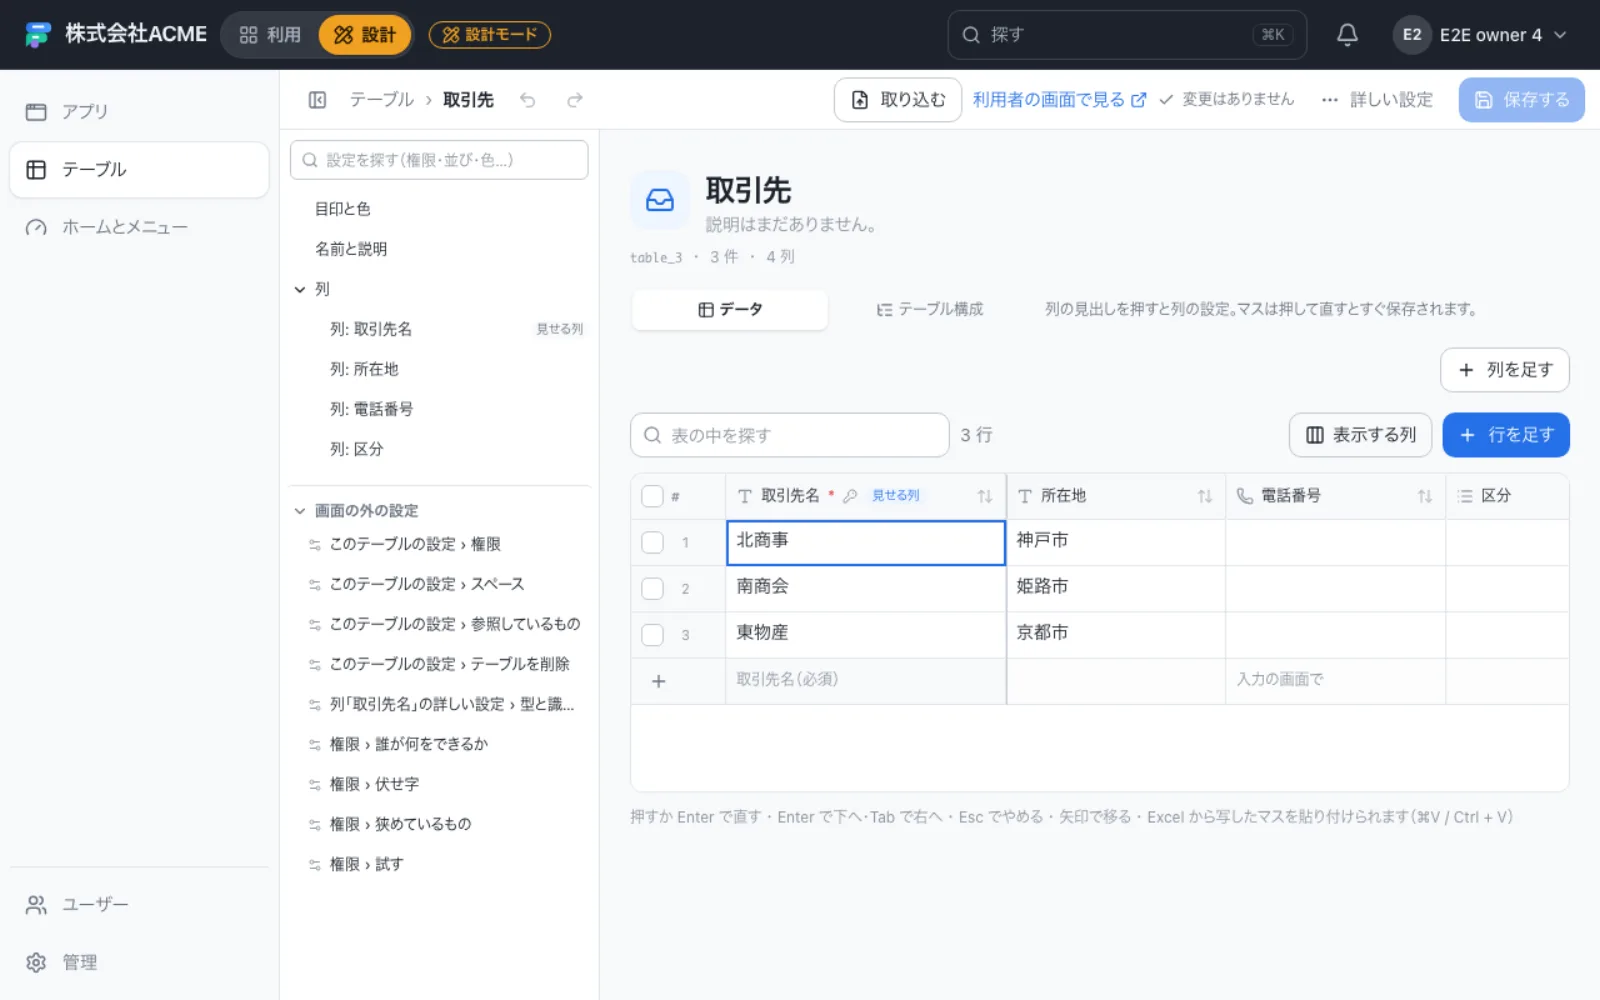1600x1000 pixels.
Task: Click 取り込む import button
Action: coord(898,100)
